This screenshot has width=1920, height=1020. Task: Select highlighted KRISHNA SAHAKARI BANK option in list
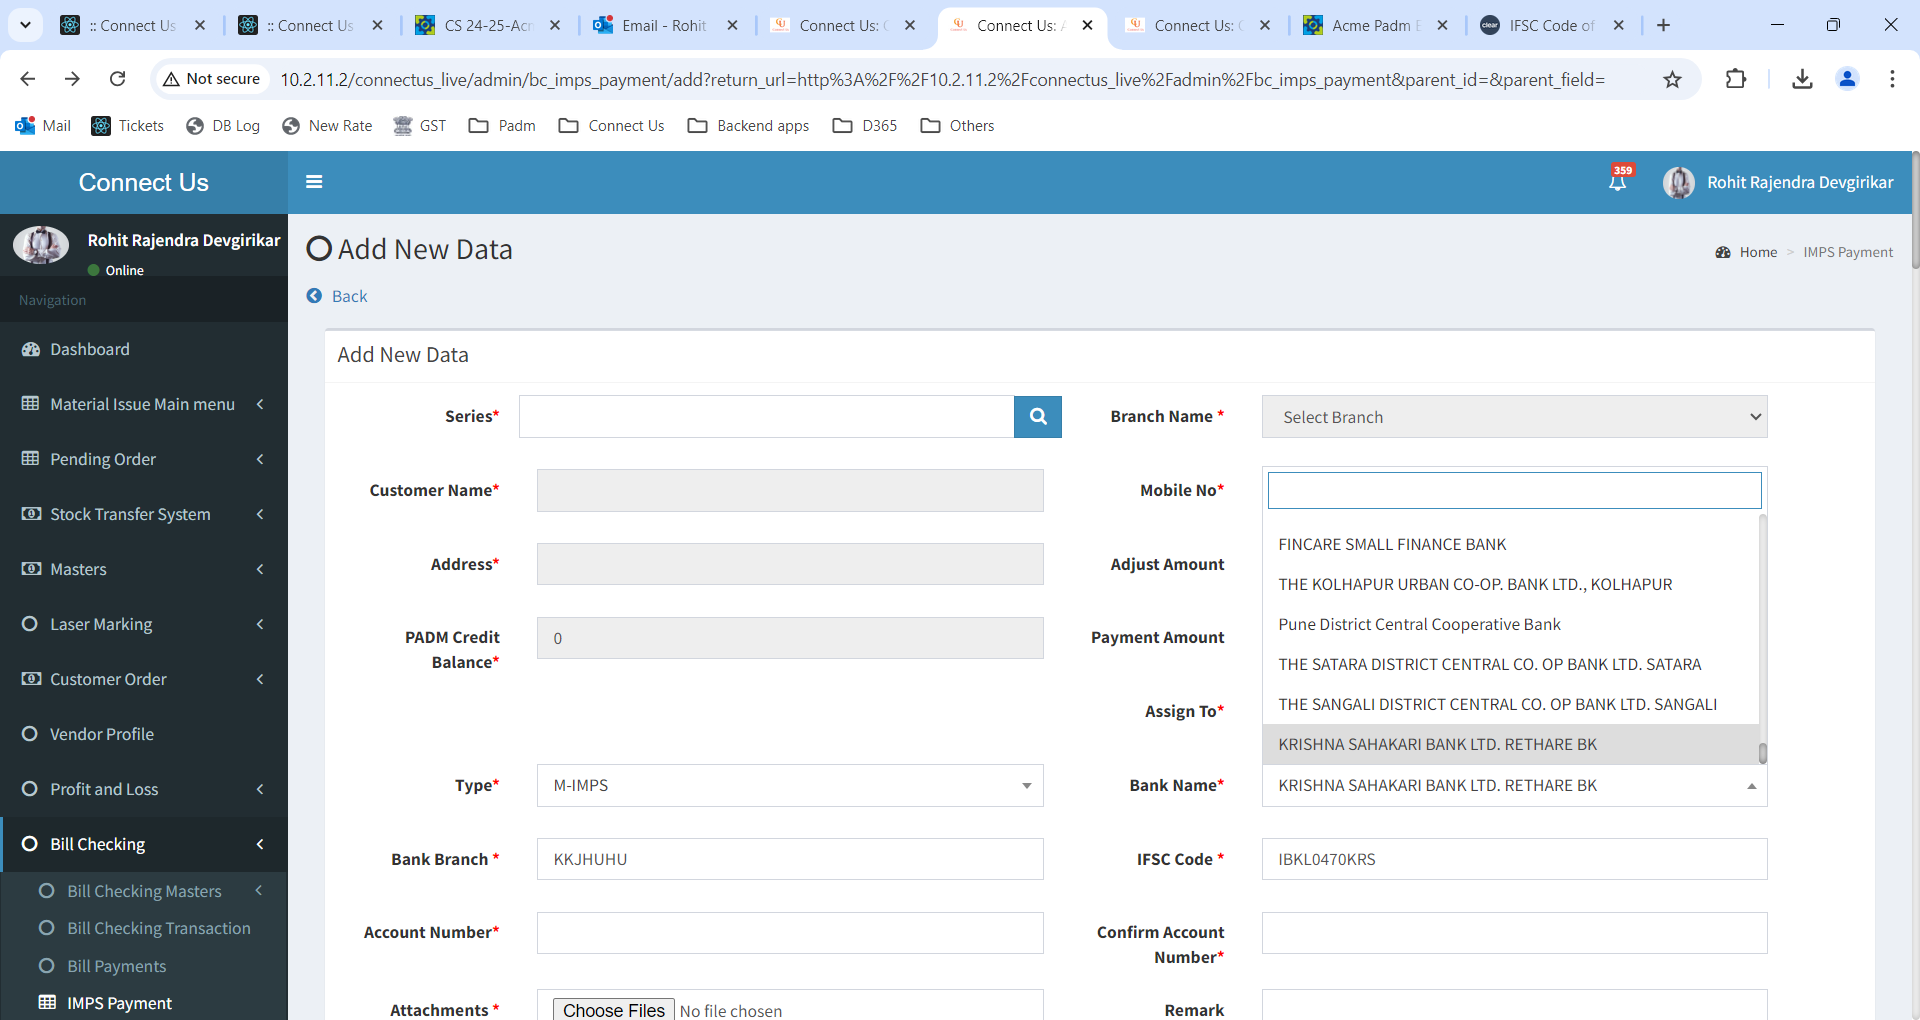[1510, 745]
